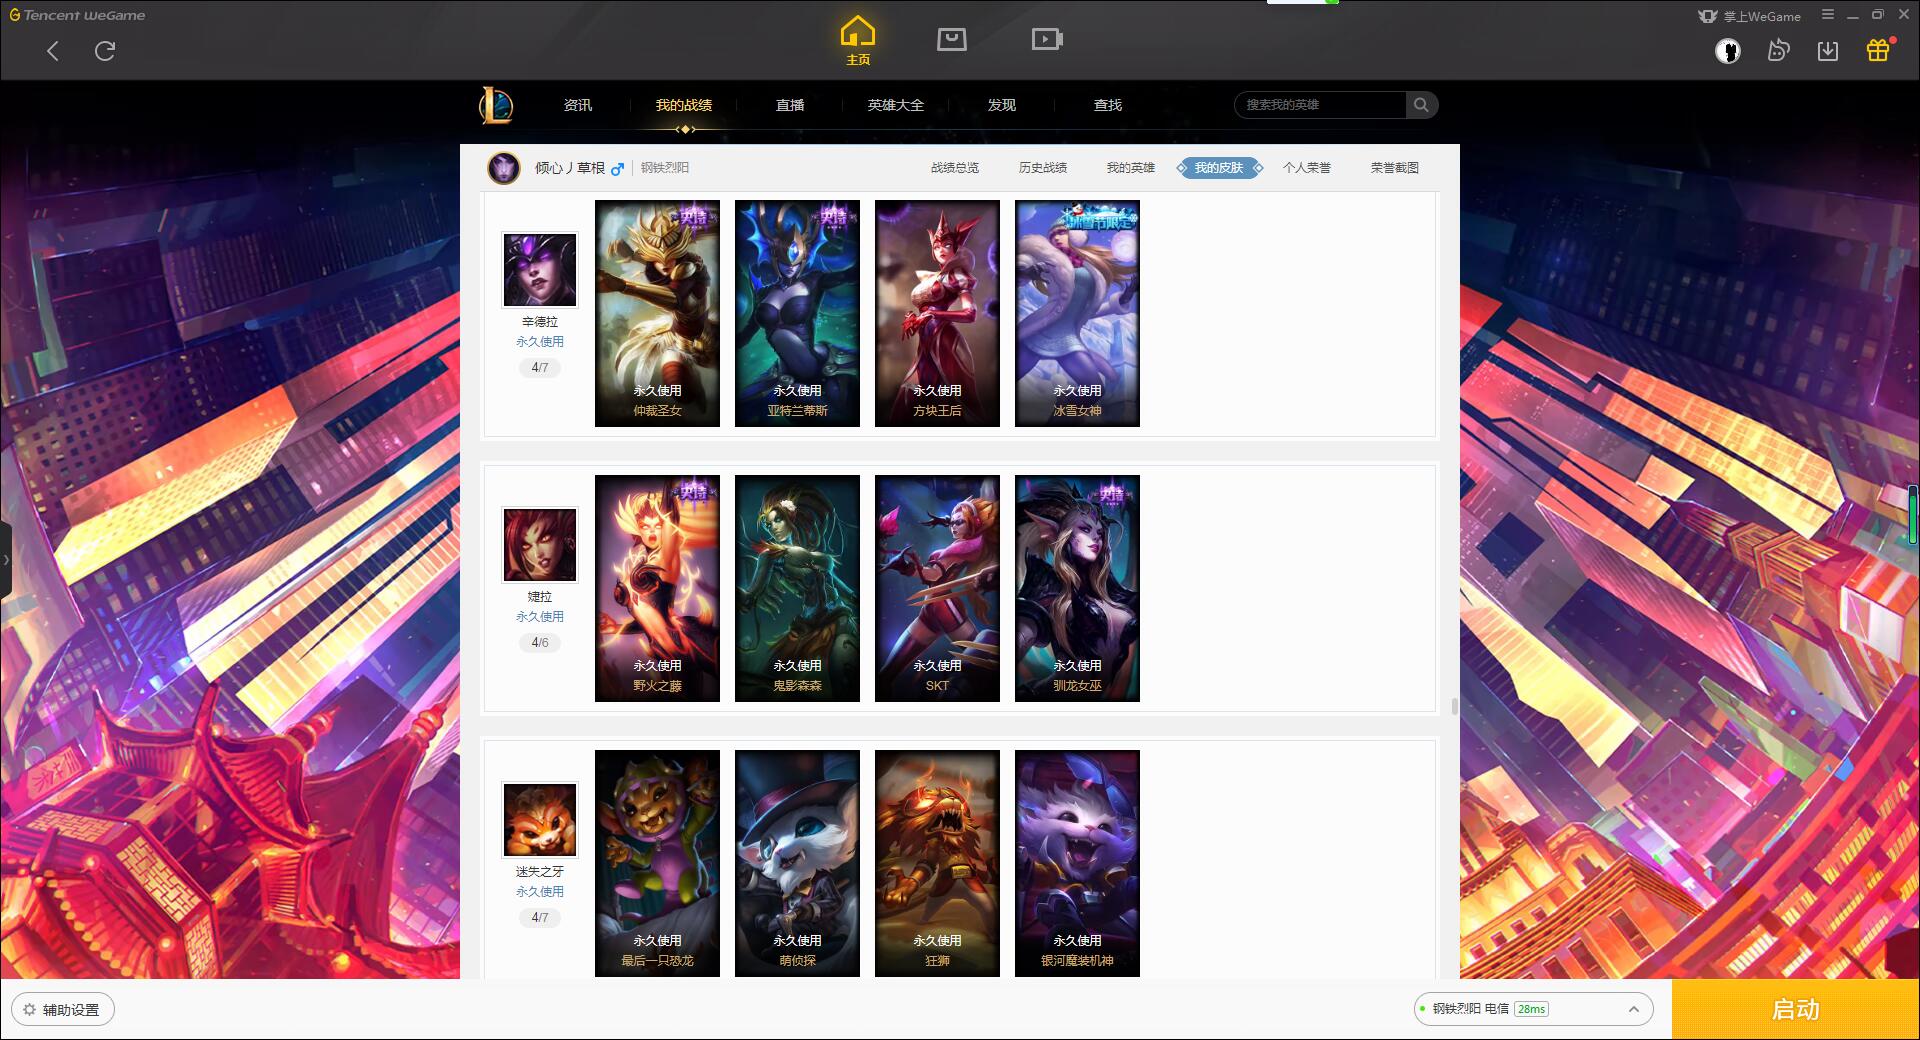Click the League of Legends logo

coord(496,105)
